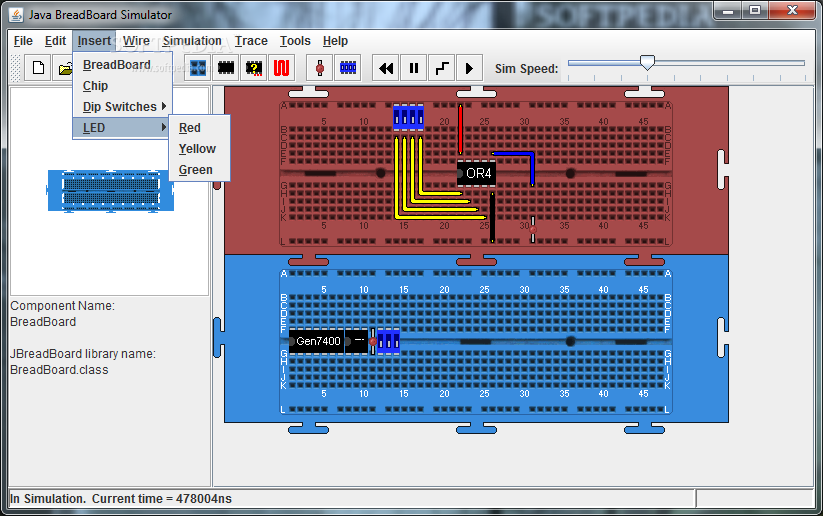The height and width of the screenshot is (516, 823).
Task: Play the simulation
Action: 469,68
